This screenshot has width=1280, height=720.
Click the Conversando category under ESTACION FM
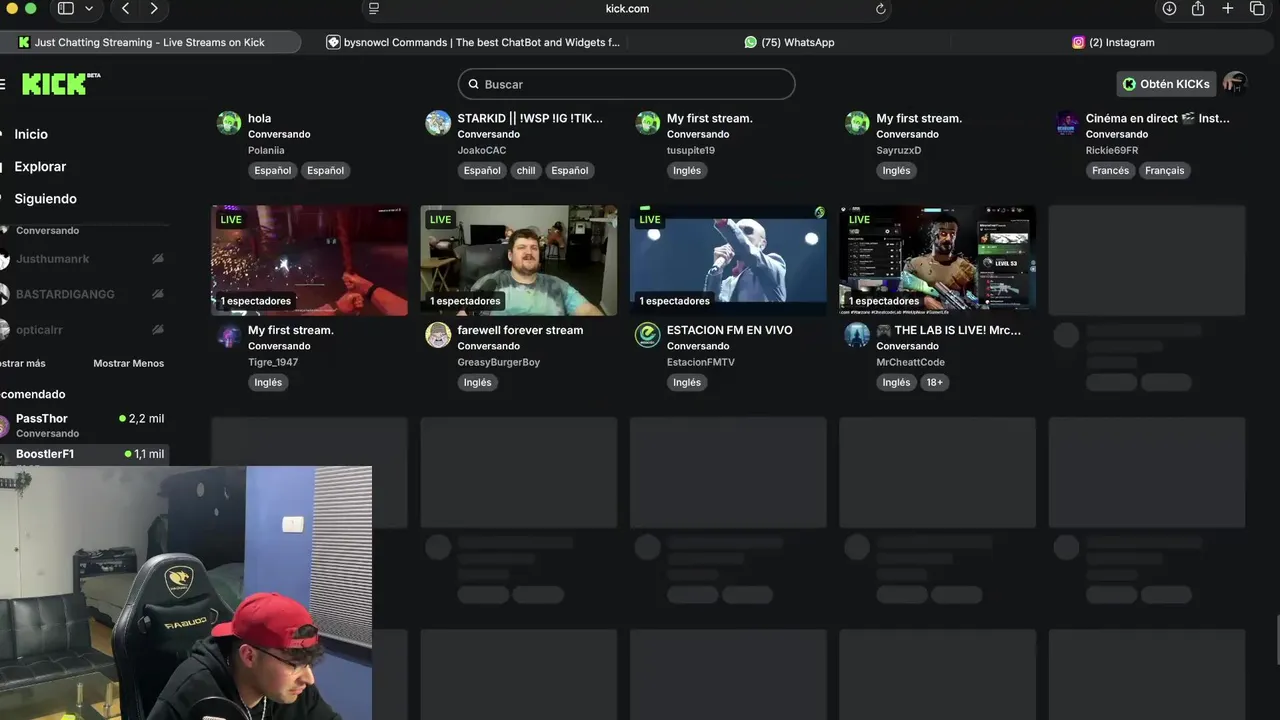click(698, 346)
